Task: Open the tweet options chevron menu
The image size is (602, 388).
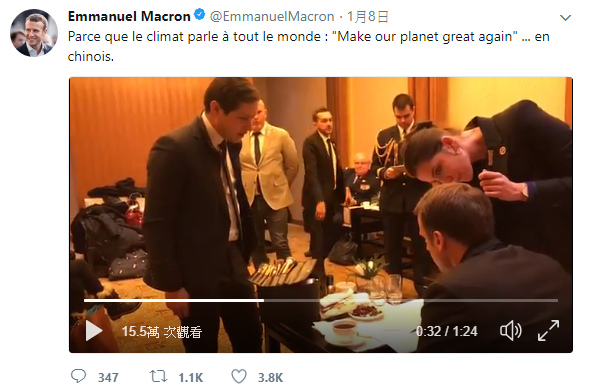Action: tap(565, 18)
